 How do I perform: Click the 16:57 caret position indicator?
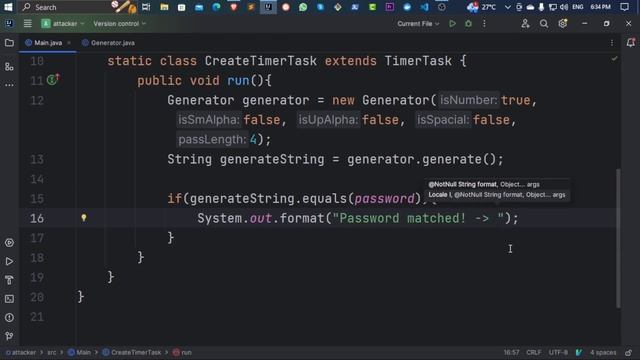click(x=511, y=353)
